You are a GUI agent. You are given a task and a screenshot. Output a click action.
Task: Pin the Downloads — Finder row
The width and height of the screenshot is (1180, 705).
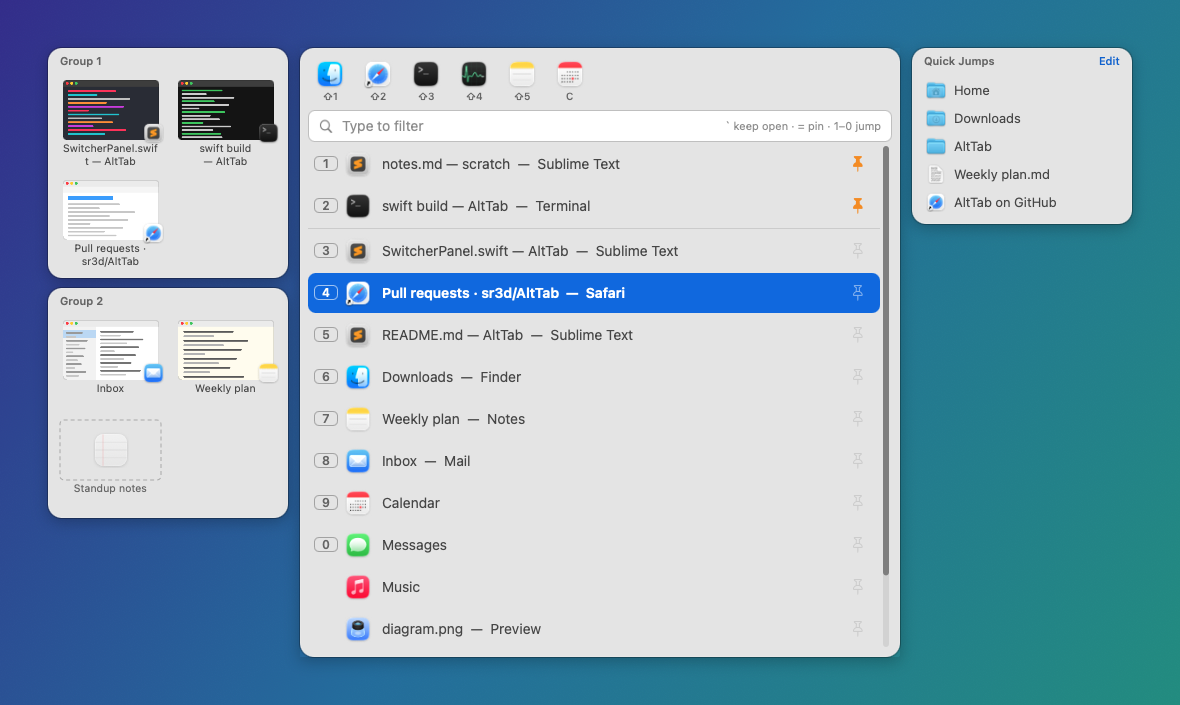click(x=857, y=377)
